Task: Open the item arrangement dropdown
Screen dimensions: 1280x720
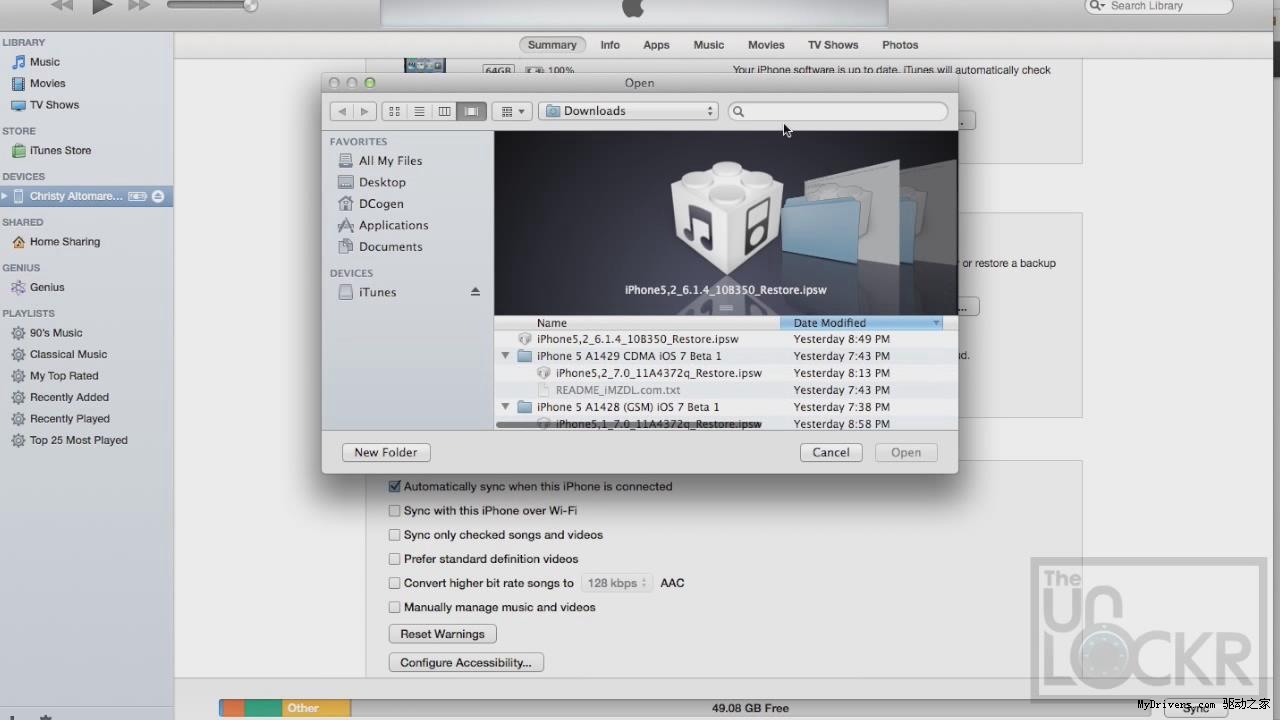Action: pyautogui.click(x=511, y=111)
